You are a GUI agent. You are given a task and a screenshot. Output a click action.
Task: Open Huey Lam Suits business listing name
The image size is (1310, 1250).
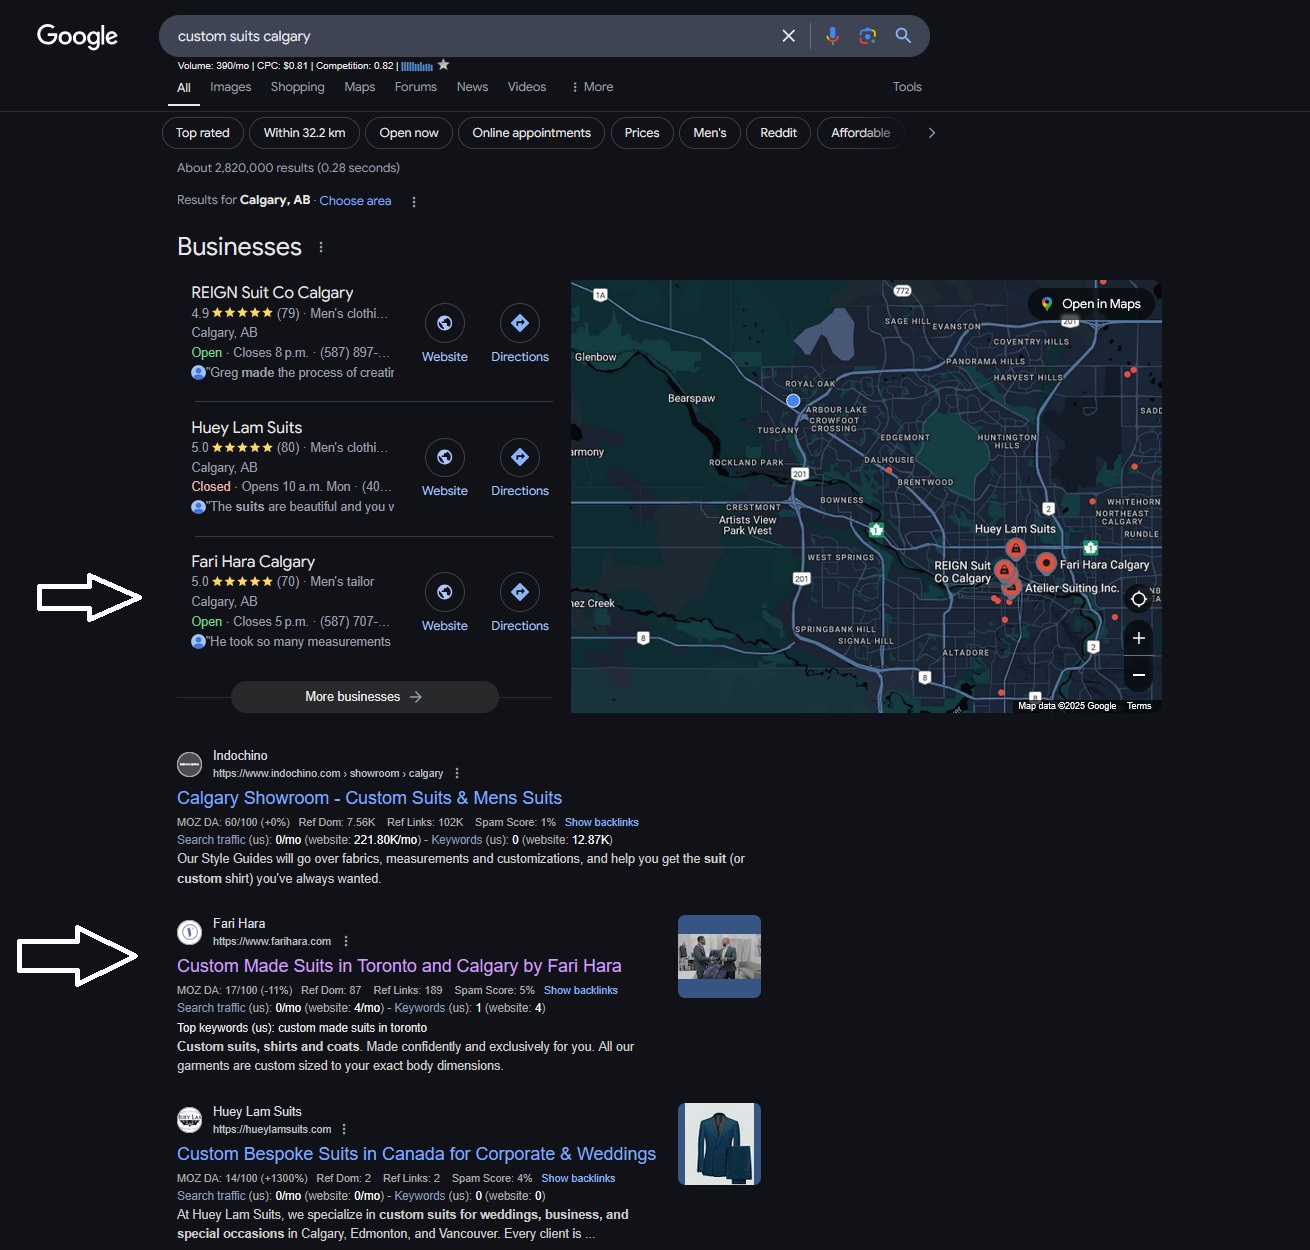point(247,428)
